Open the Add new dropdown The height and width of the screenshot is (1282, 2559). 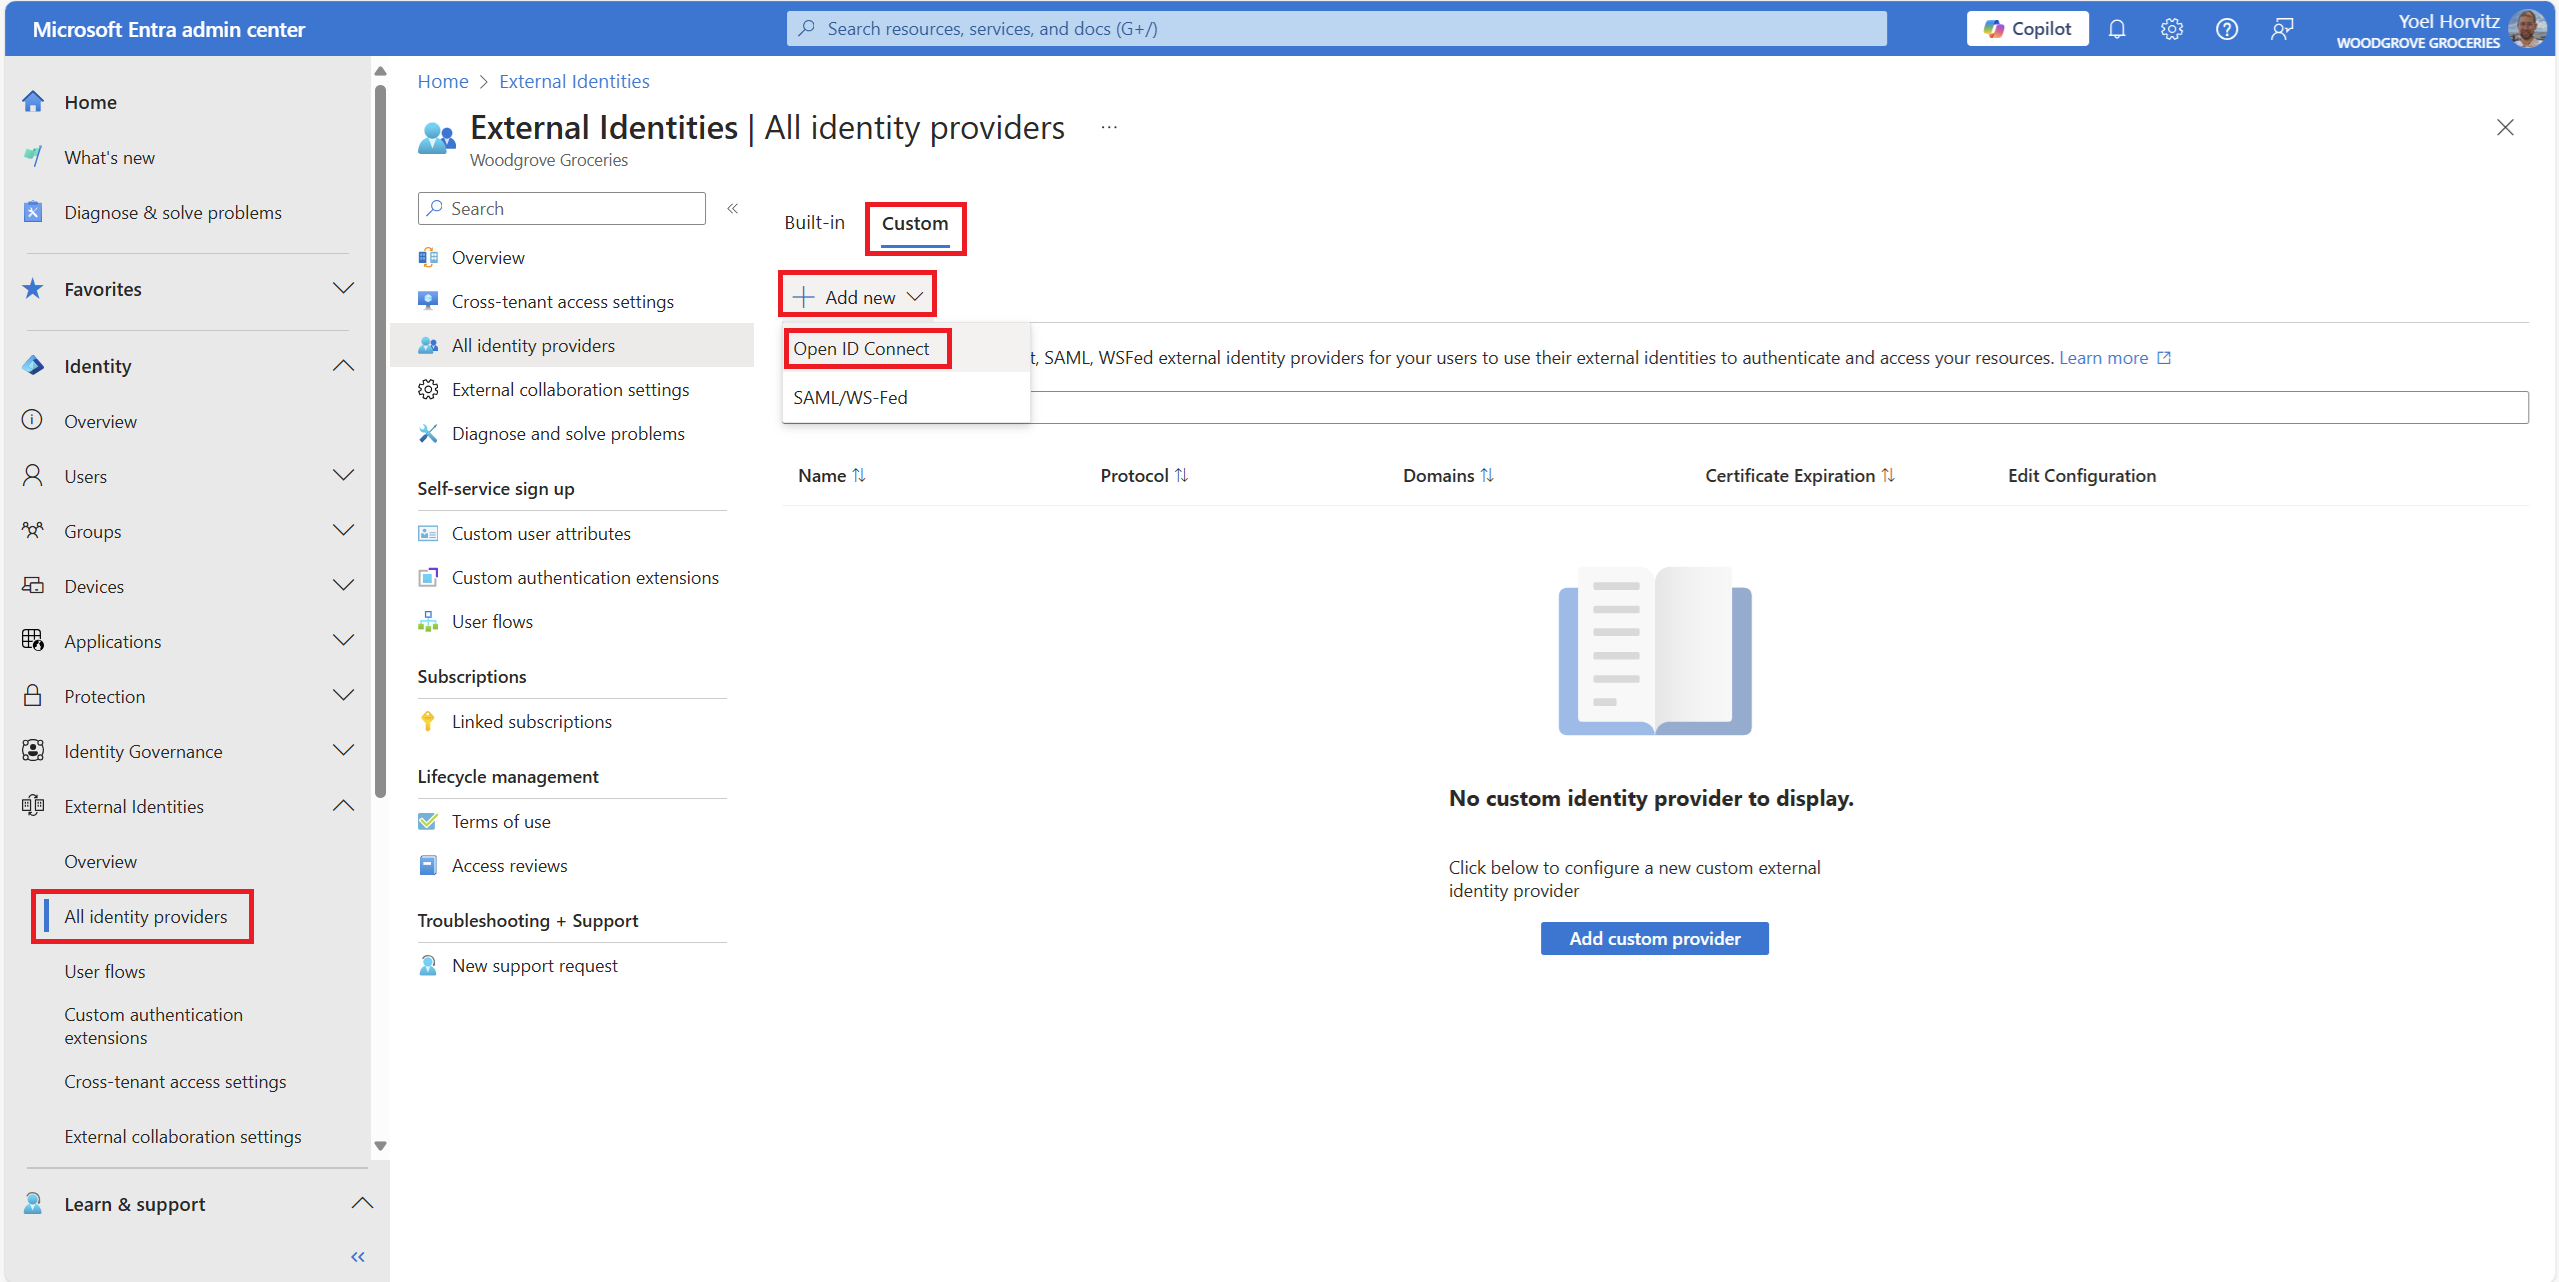(x=858, y=297)
